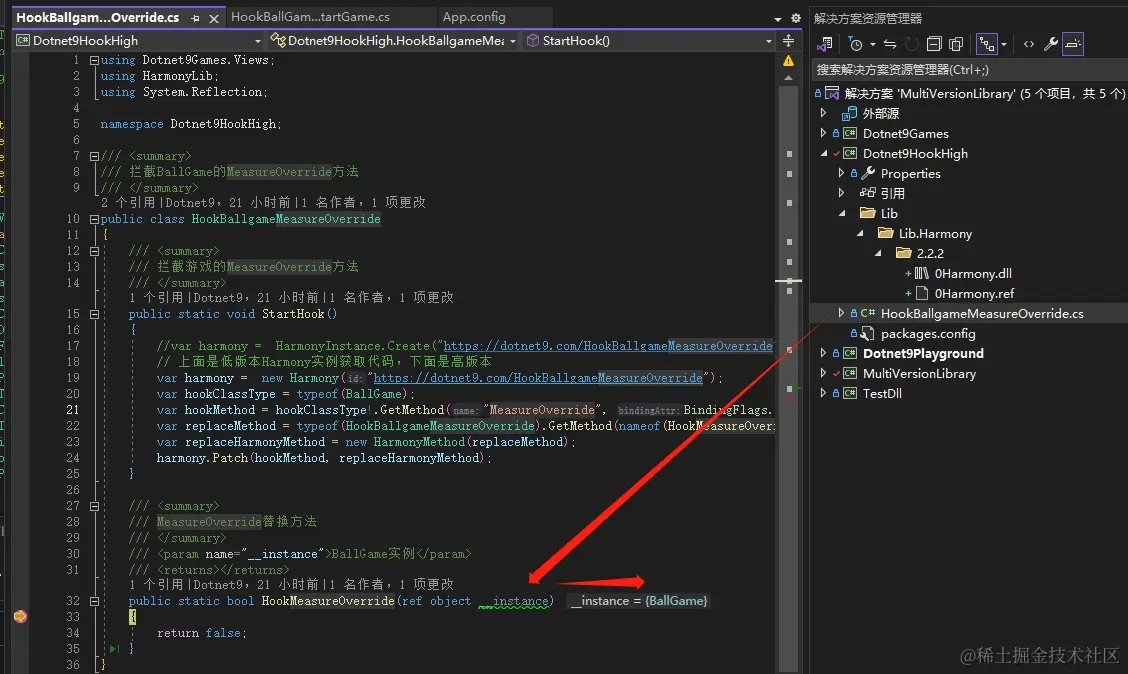Image resolution: width=1128 pixels, height=674 pixels.
Task: Open the pending changes filter dropdown arrow
Action: (x=873, y=45)
